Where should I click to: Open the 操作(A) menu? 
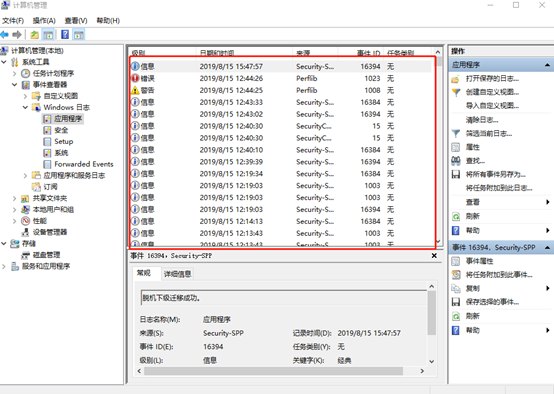(44, 20)
